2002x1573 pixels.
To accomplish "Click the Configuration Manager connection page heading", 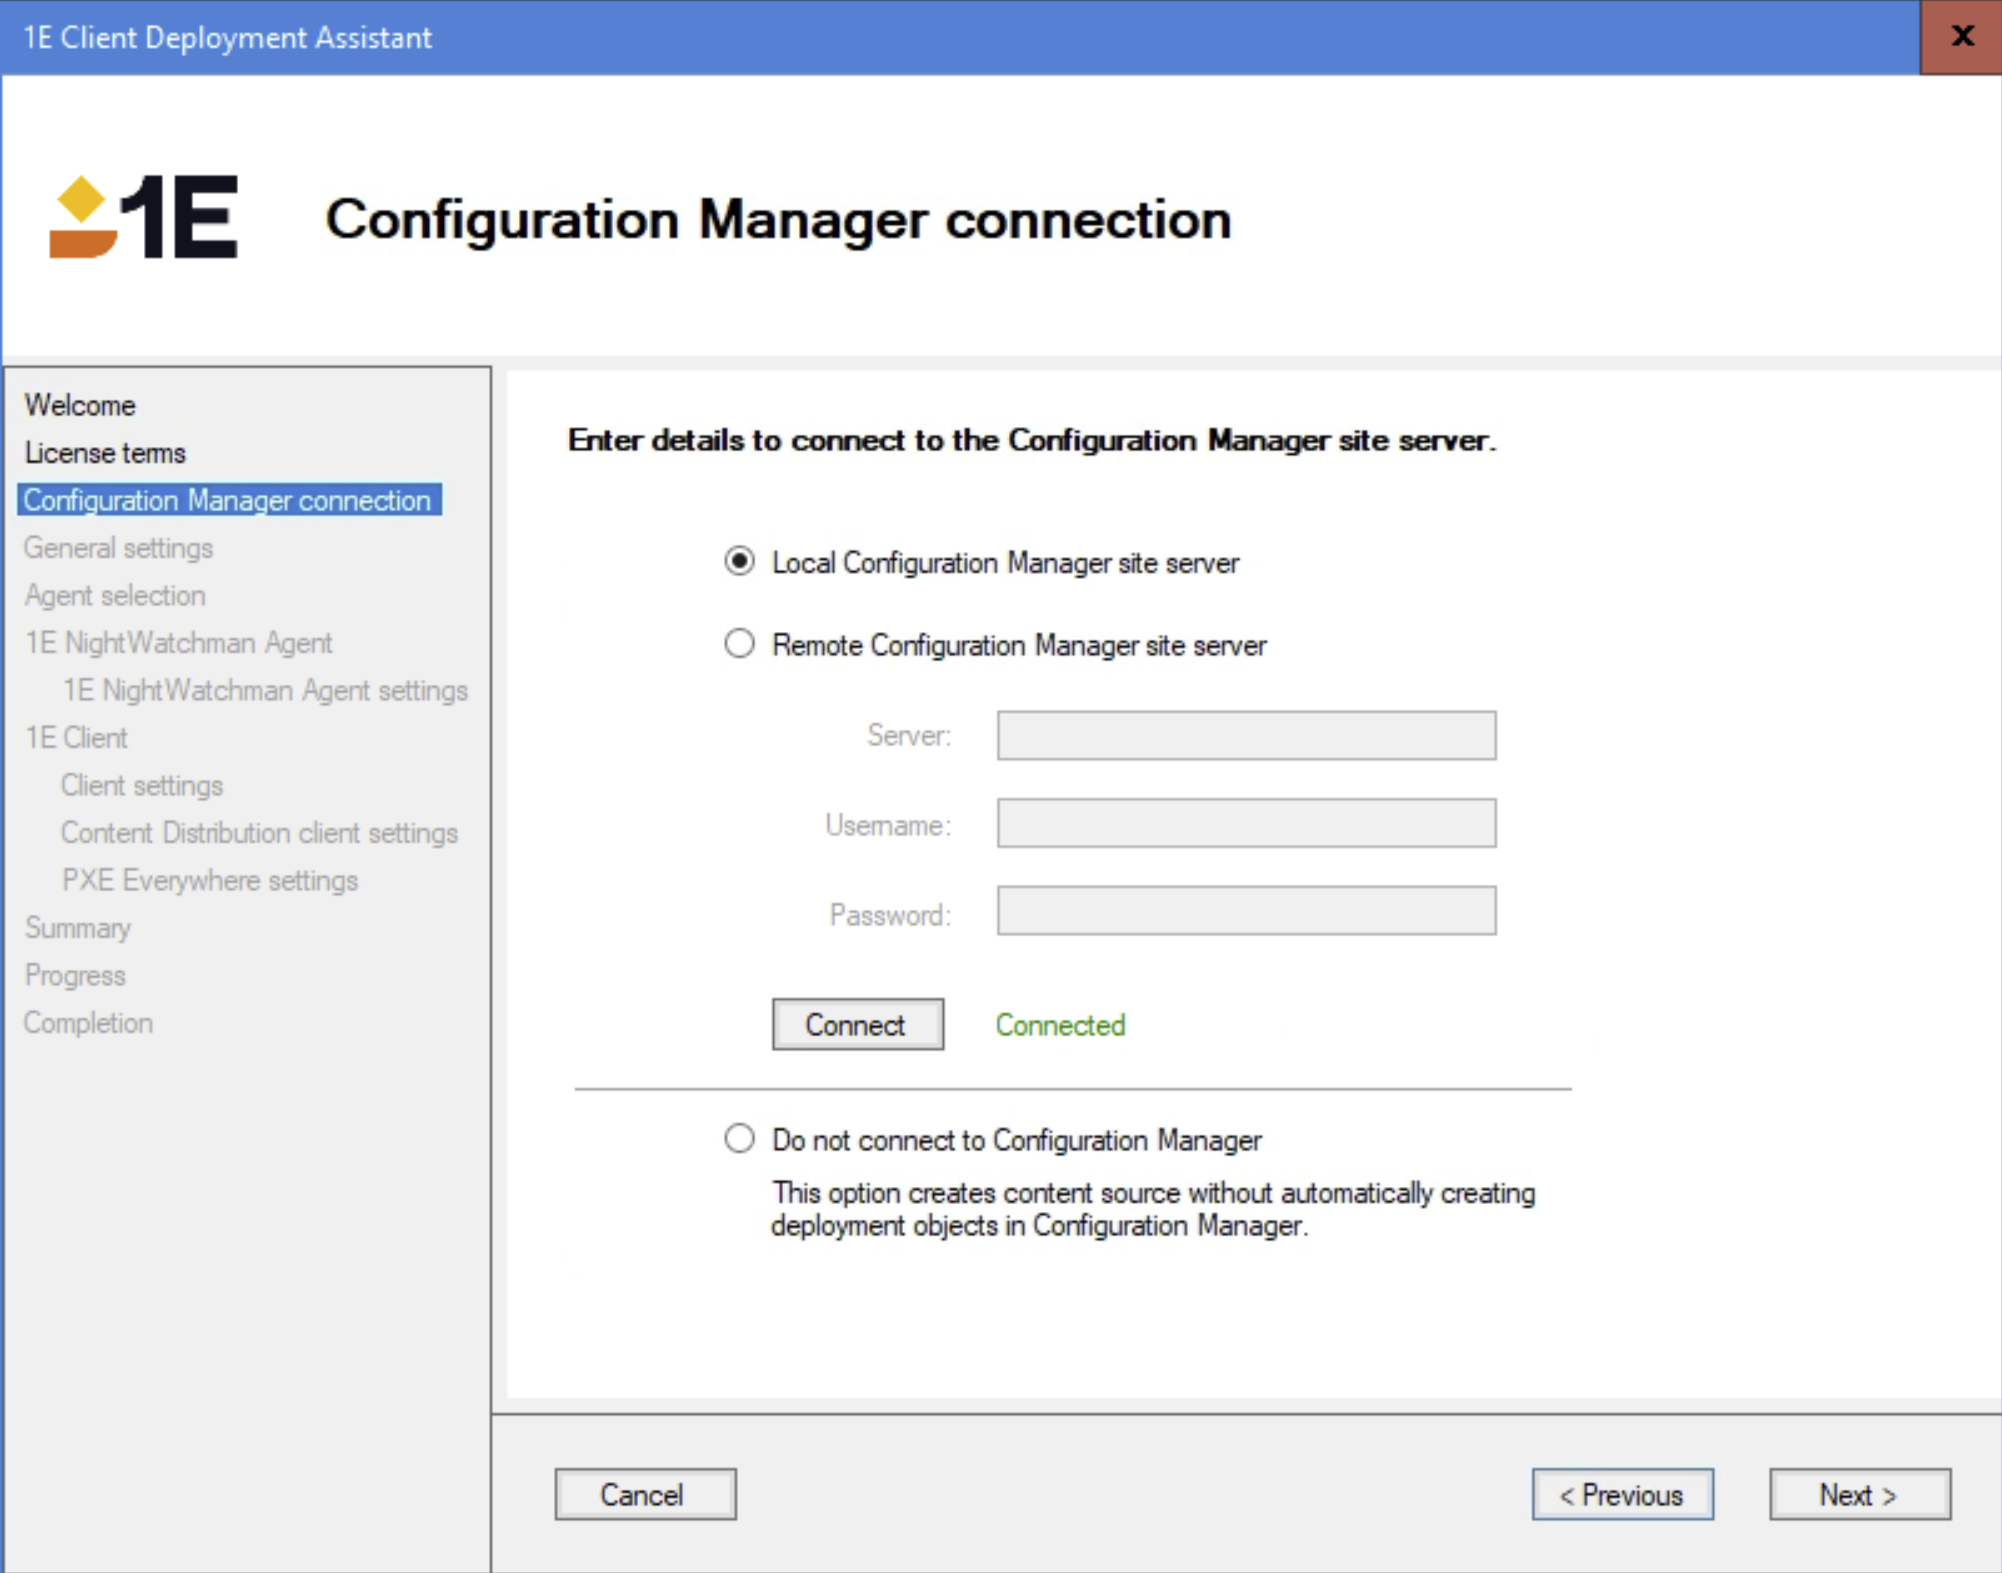I will [778, 220].
